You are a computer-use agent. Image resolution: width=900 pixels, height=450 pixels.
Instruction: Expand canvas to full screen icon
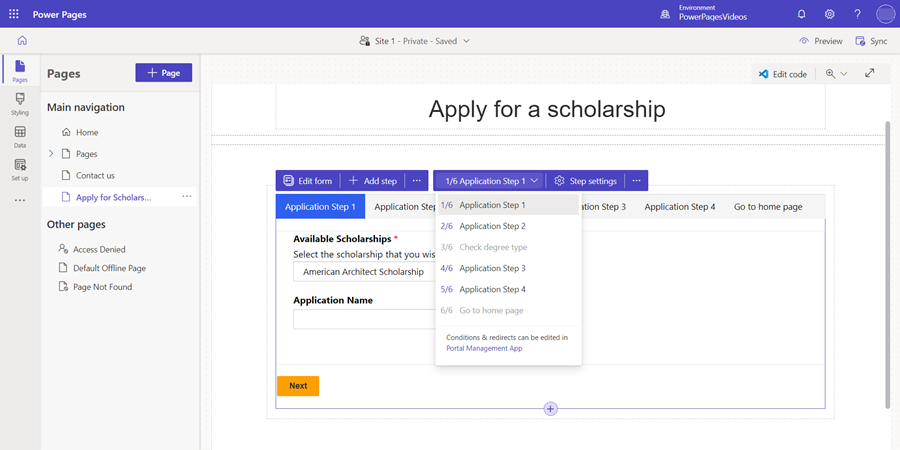[x=870, y=74]
